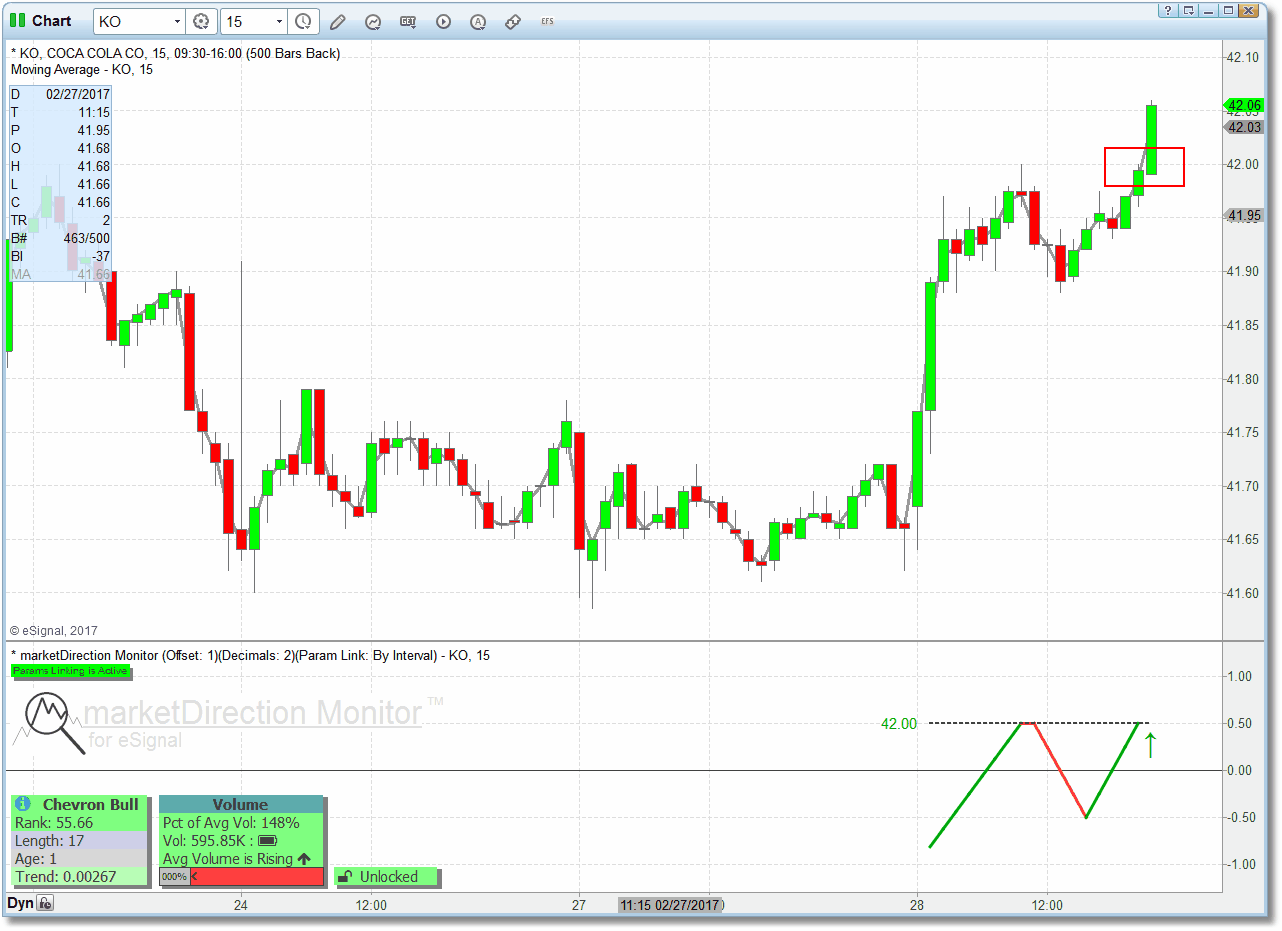Screen dimensions: 1282x931
Task: Click the 41.95 price axis marker
Action: click(x=1242, y=215)
